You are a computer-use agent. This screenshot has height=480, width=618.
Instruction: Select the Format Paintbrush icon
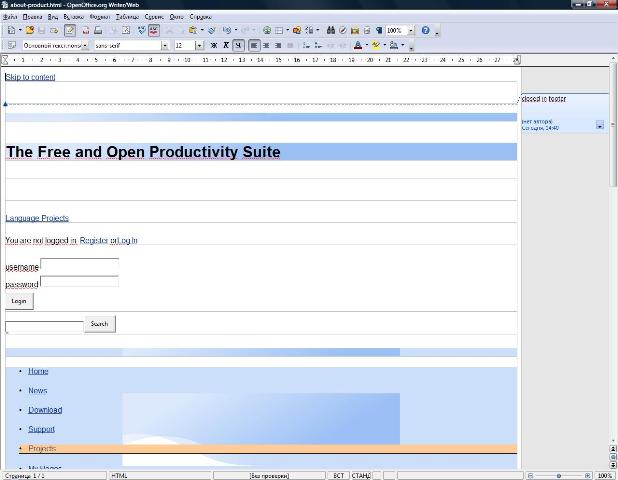tap(212, 30)
